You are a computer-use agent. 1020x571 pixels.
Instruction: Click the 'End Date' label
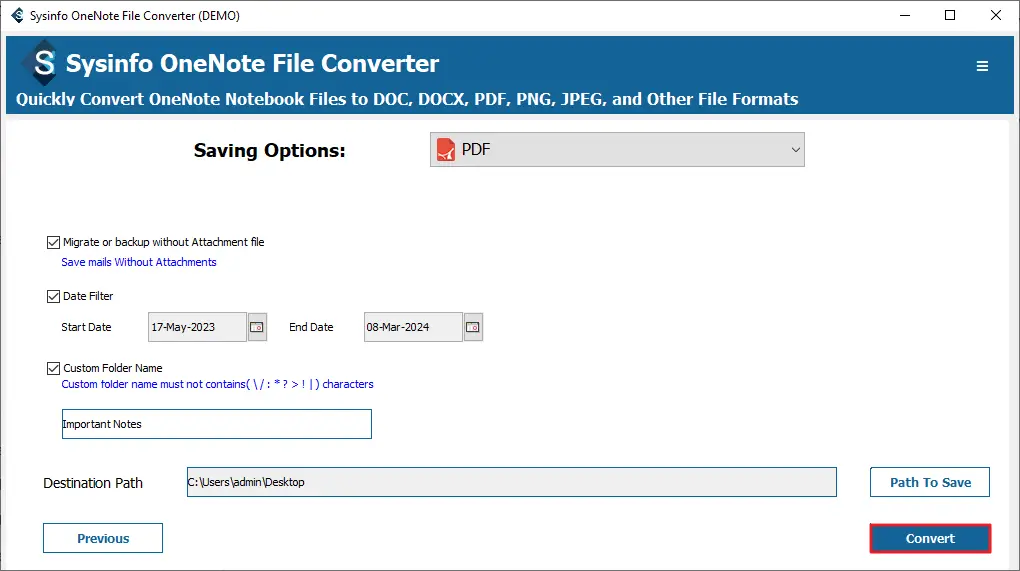point(311,327)
